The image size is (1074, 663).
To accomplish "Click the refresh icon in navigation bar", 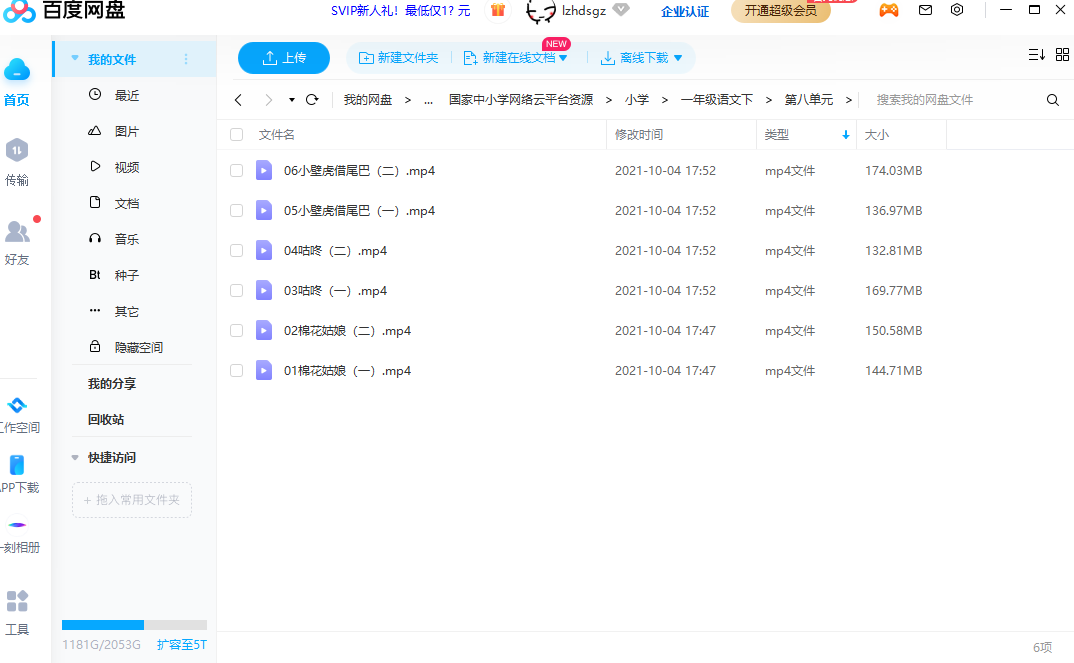I will pos(312,100).
